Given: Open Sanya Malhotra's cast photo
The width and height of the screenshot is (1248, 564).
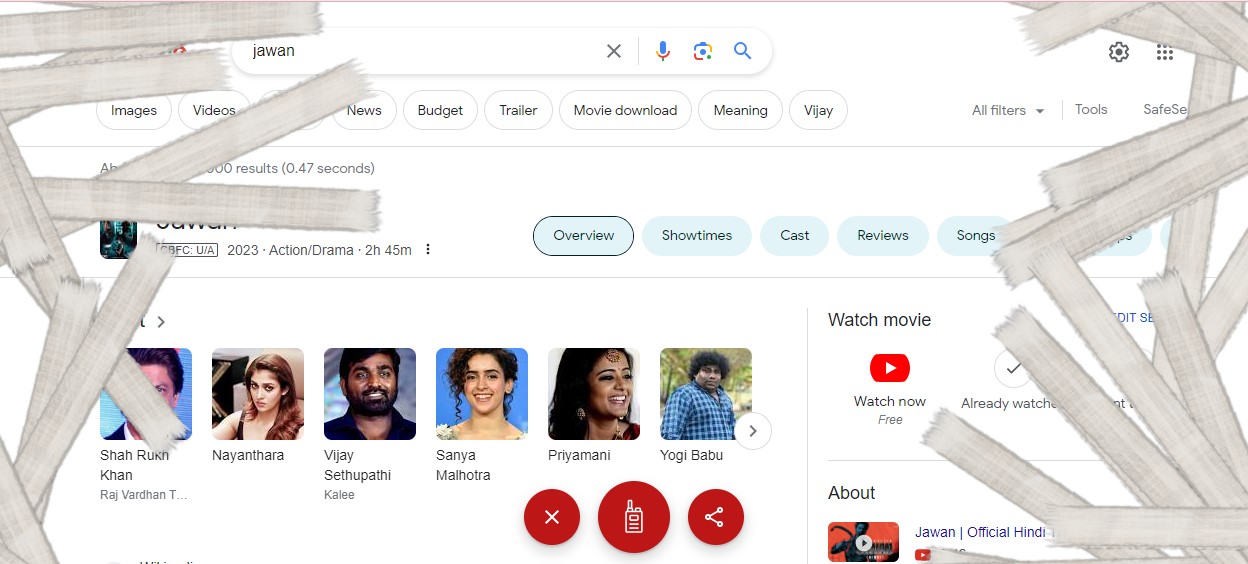Looking at the screenshot, I should 482,394.
